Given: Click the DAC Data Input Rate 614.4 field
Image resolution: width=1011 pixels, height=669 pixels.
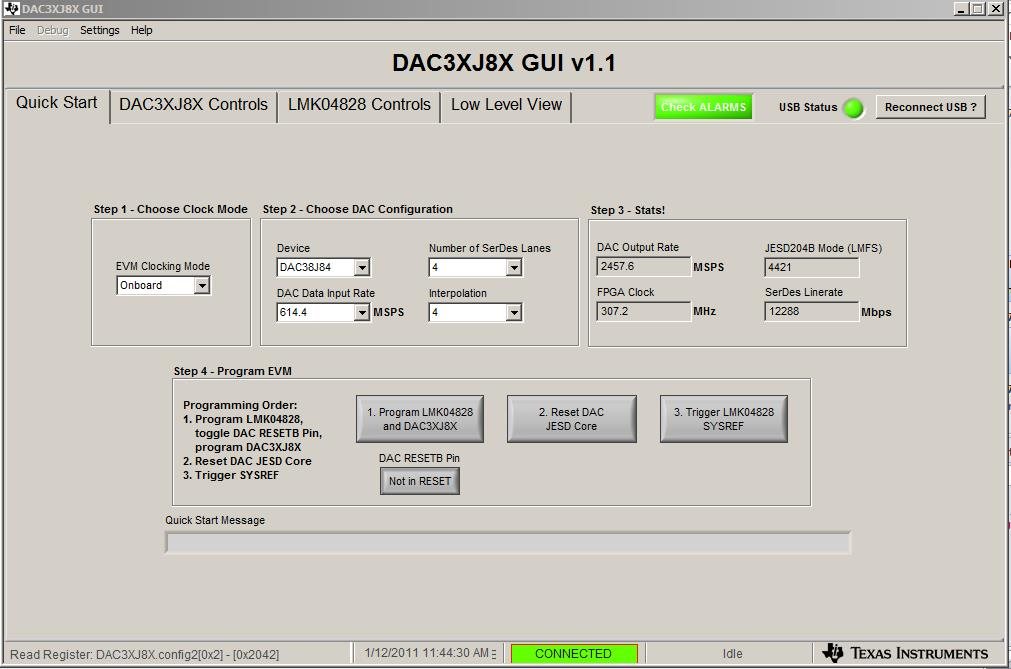Looking at the screenshot, I should [315, 313].
